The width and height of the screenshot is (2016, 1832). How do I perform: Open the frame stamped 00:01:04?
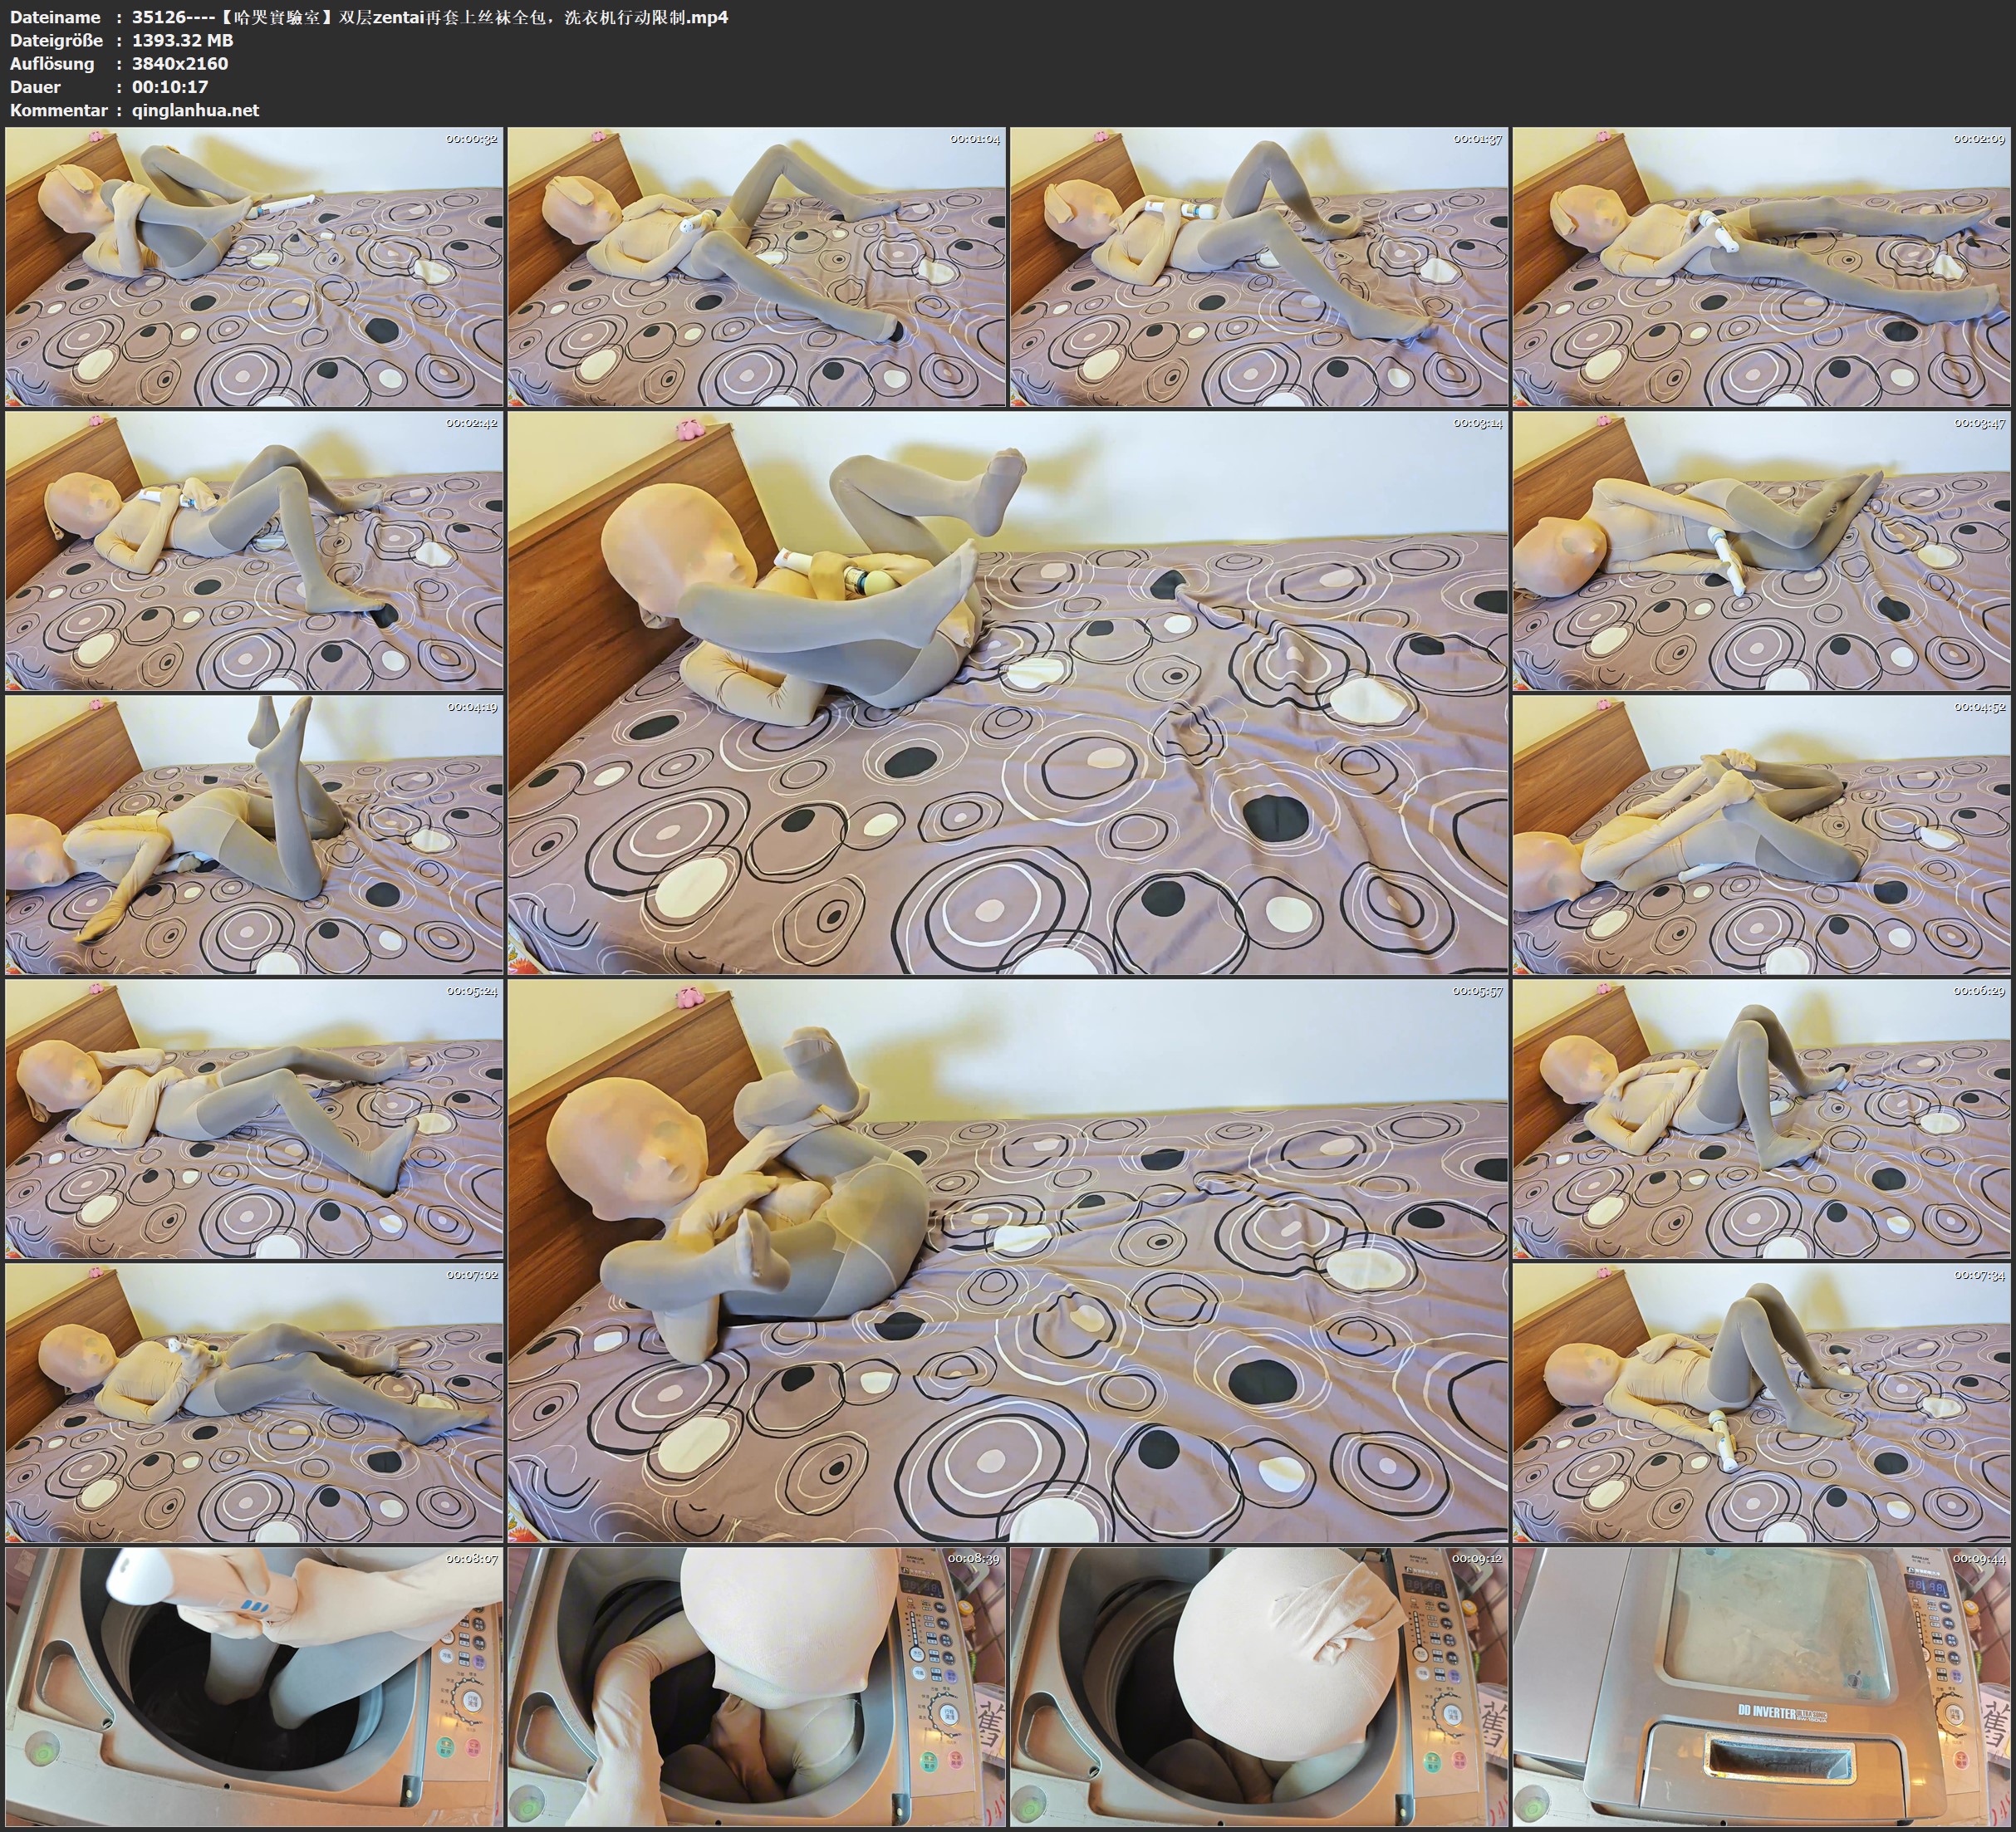tap(756, 266)
